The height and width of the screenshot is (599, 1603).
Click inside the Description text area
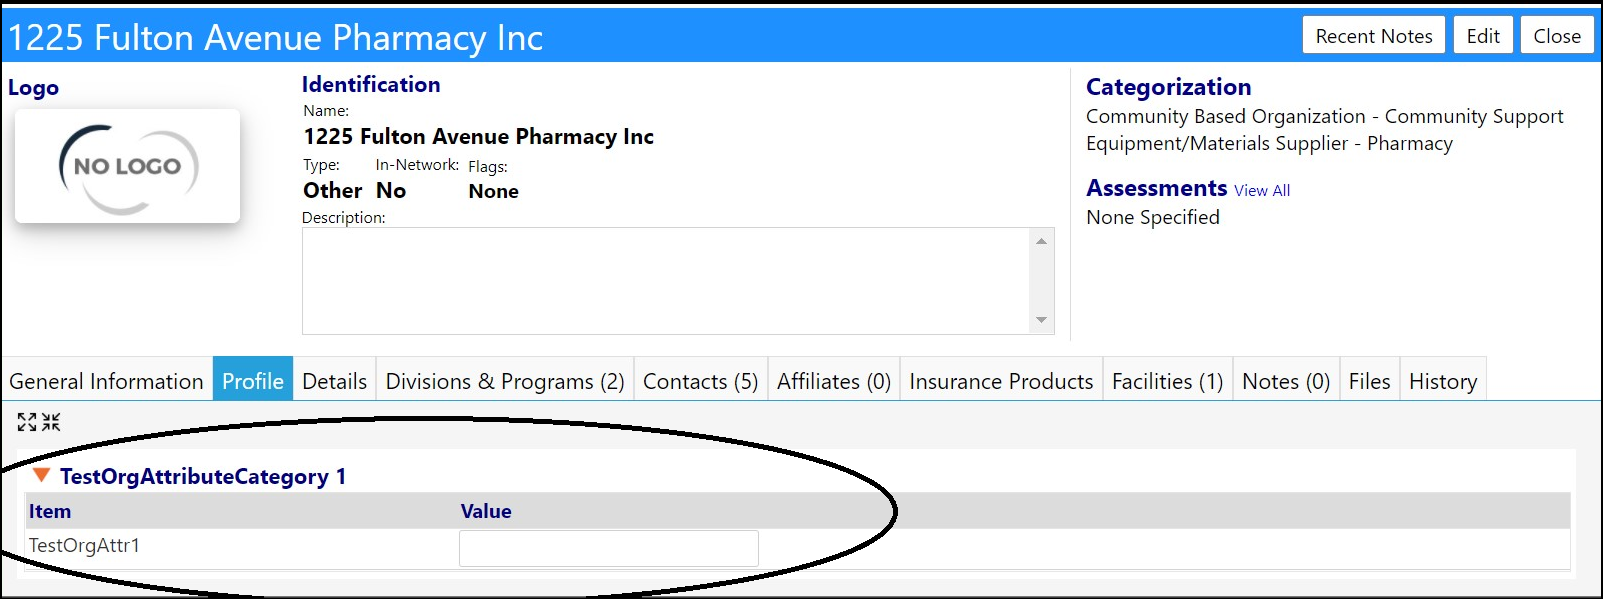(x=667, y=281)
